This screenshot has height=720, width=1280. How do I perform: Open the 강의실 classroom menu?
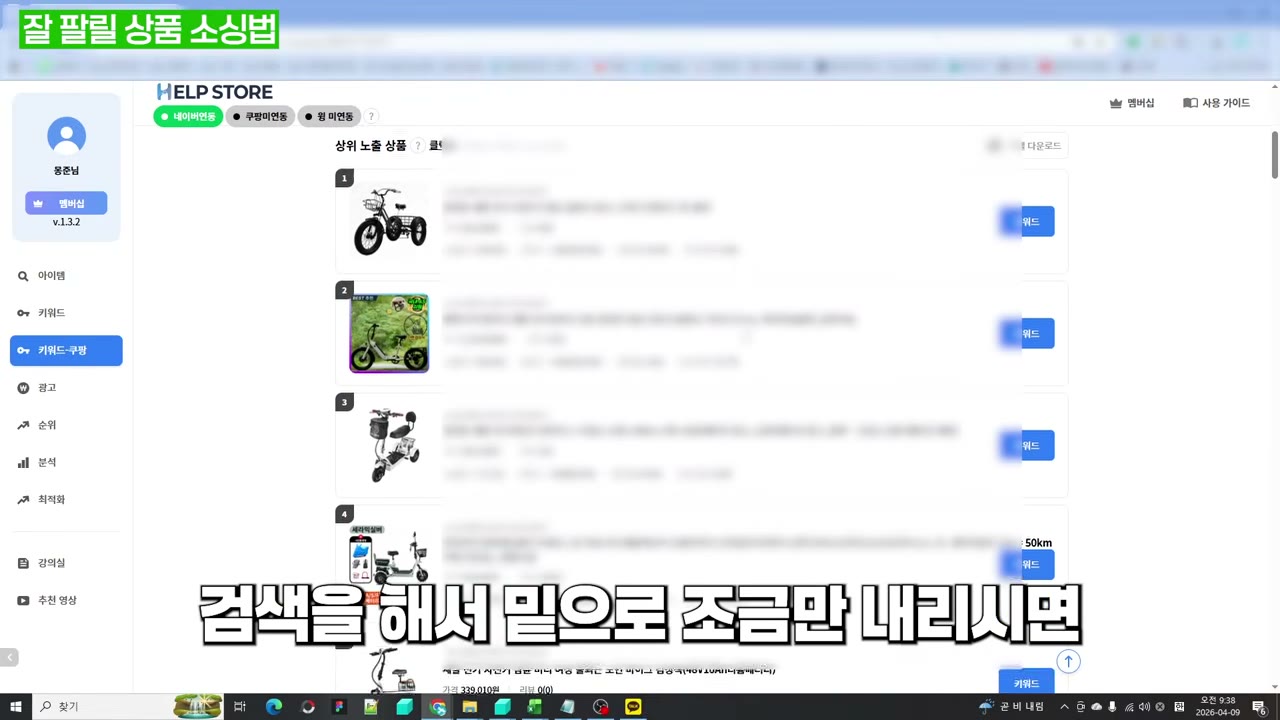[x=66, y=563]
